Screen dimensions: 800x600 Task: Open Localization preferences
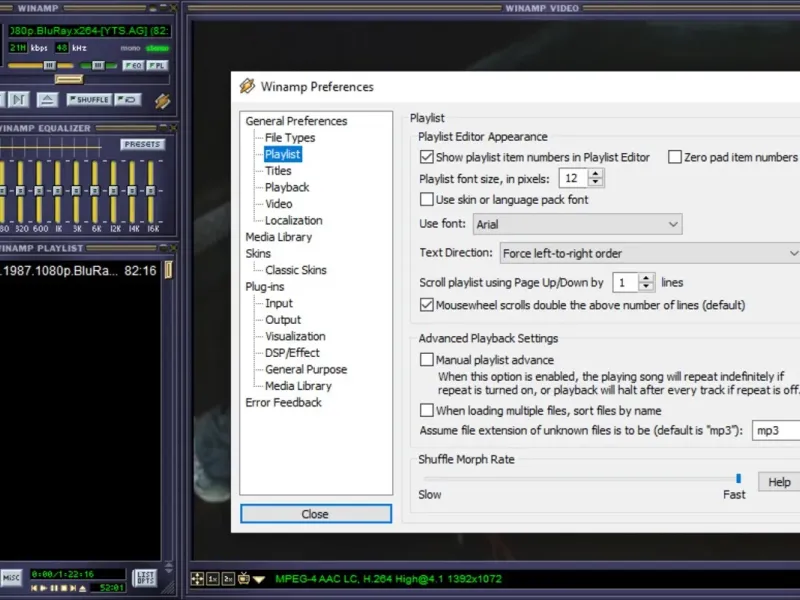click(x=293, y=220)
